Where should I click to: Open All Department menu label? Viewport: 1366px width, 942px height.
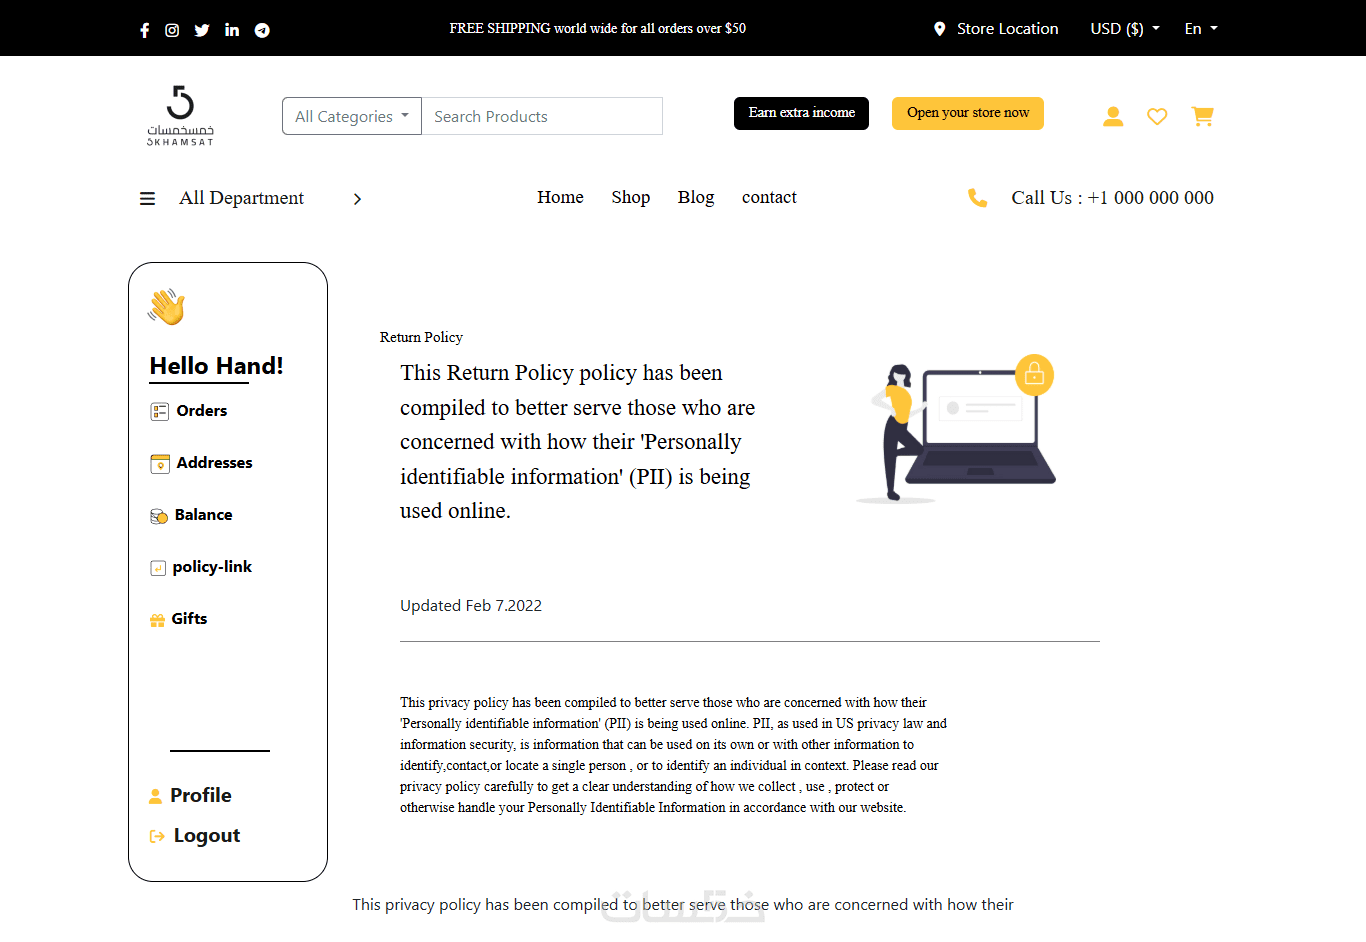[x=241, y=198]
